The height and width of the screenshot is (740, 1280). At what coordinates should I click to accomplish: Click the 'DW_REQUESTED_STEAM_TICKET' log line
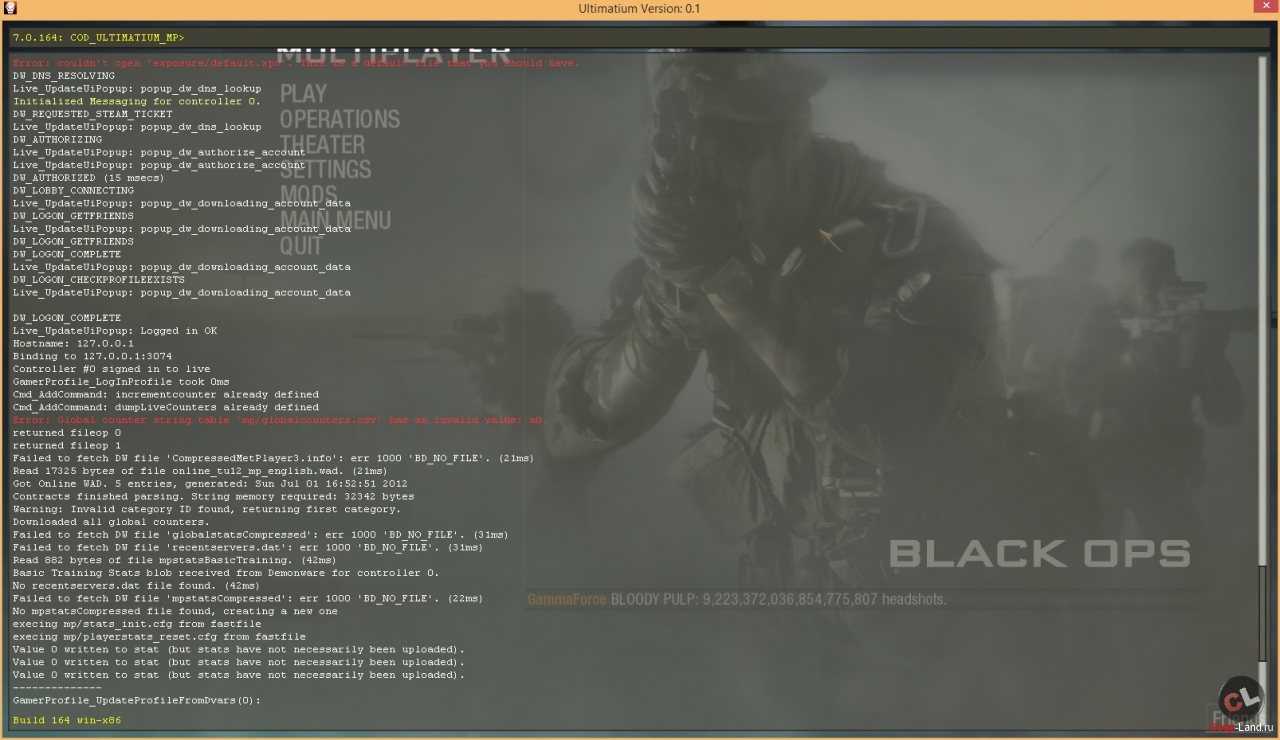93,114
